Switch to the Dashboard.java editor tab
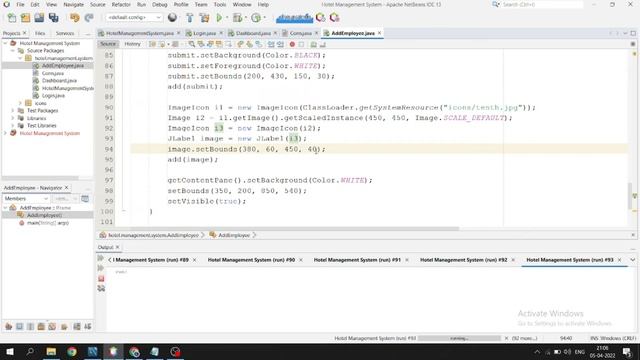 point(253,33)
